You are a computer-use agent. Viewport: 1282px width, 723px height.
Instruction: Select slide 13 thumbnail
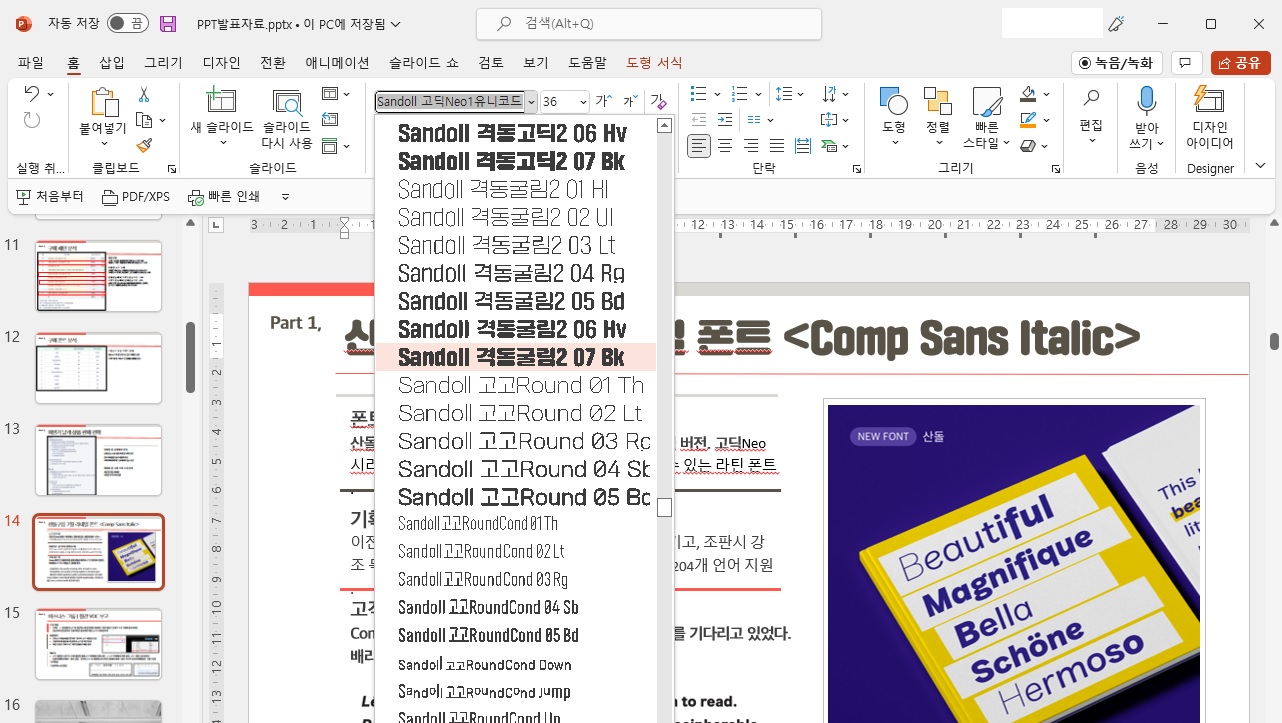tap(98, 460)
